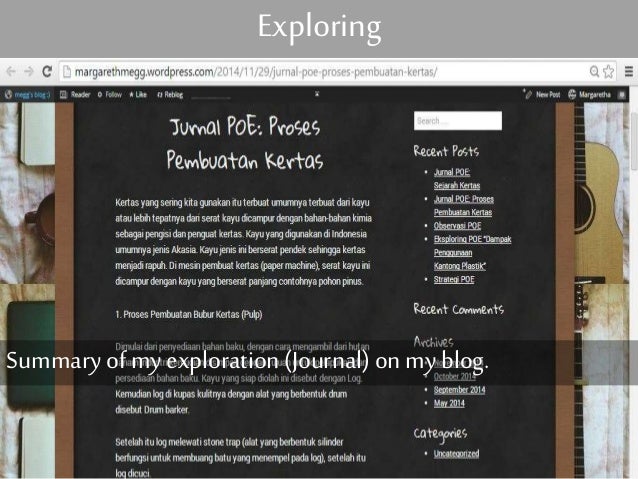Image resolution: width=638 pixels, height=479 pixels.
Task: Click the post title Jurnal POE: Proses Pembuatan Kertas
Action: pyautogui.click(x=245, y=143)
